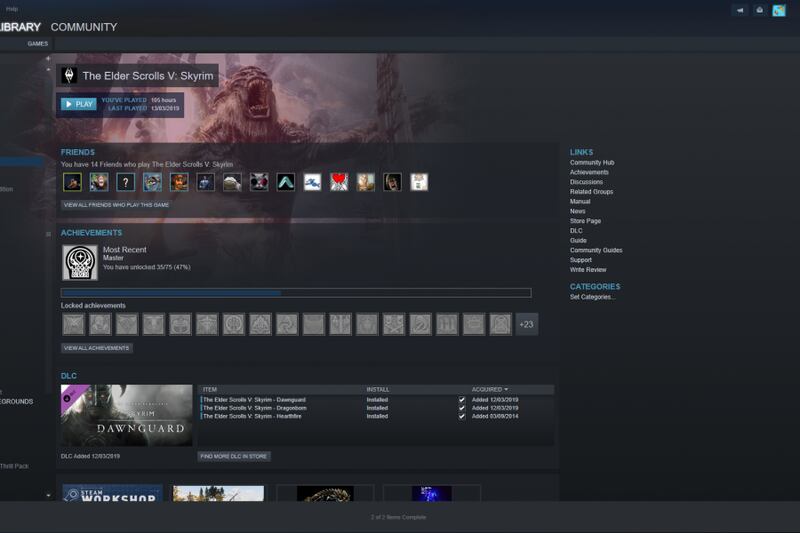The image size is (800, 533).
Task: Toggle the Hearthfire DLC checkbox
Action: pos(462,416)
